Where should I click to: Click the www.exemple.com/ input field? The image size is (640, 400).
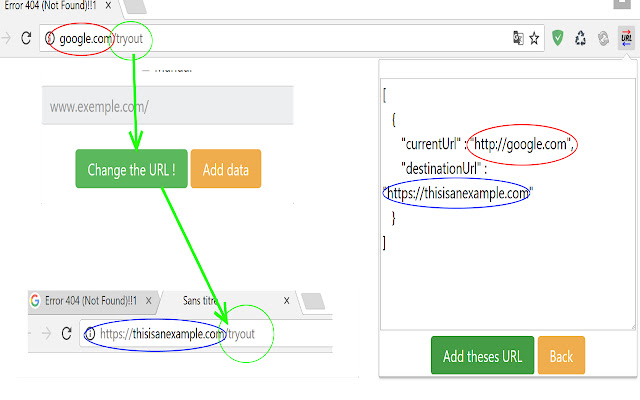(168, 105)
